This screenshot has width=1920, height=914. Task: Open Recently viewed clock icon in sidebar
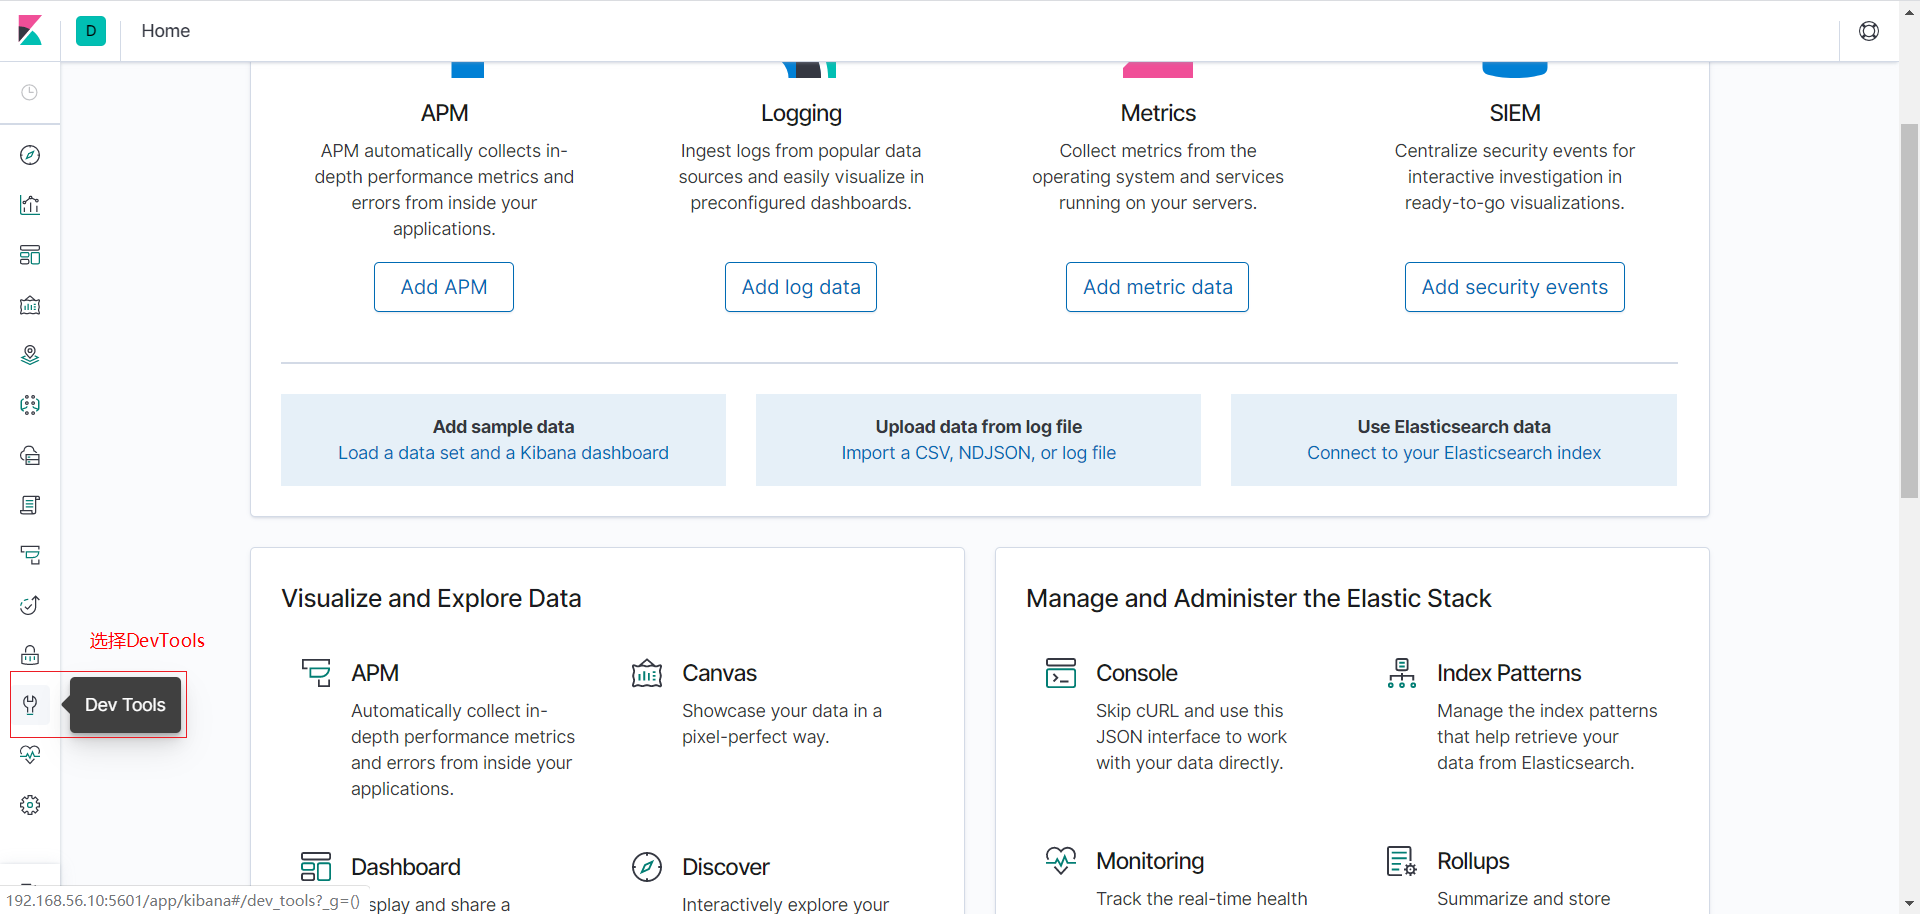[x=30, y=92]
